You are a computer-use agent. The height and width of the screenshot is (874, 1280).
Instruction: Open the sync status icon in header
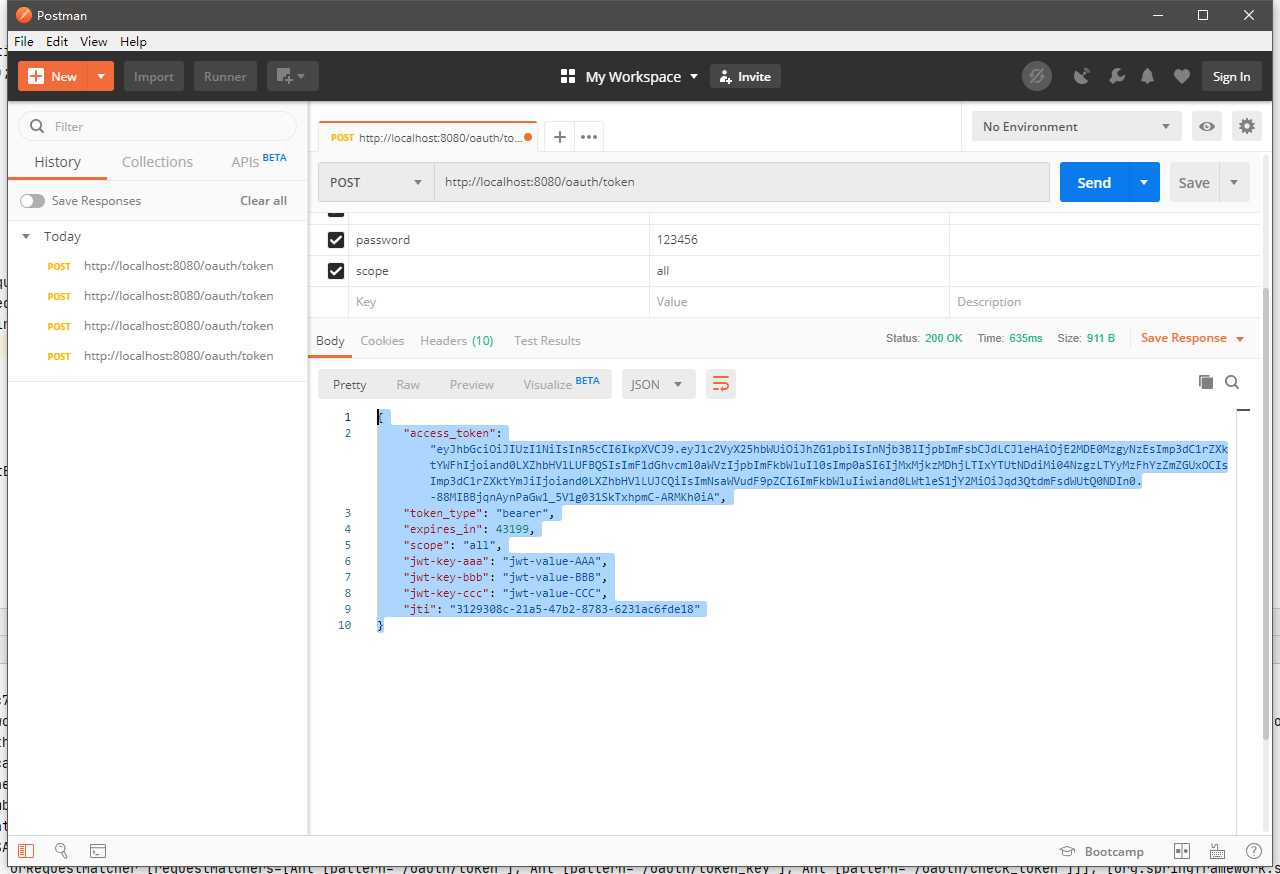[1038, 76]
